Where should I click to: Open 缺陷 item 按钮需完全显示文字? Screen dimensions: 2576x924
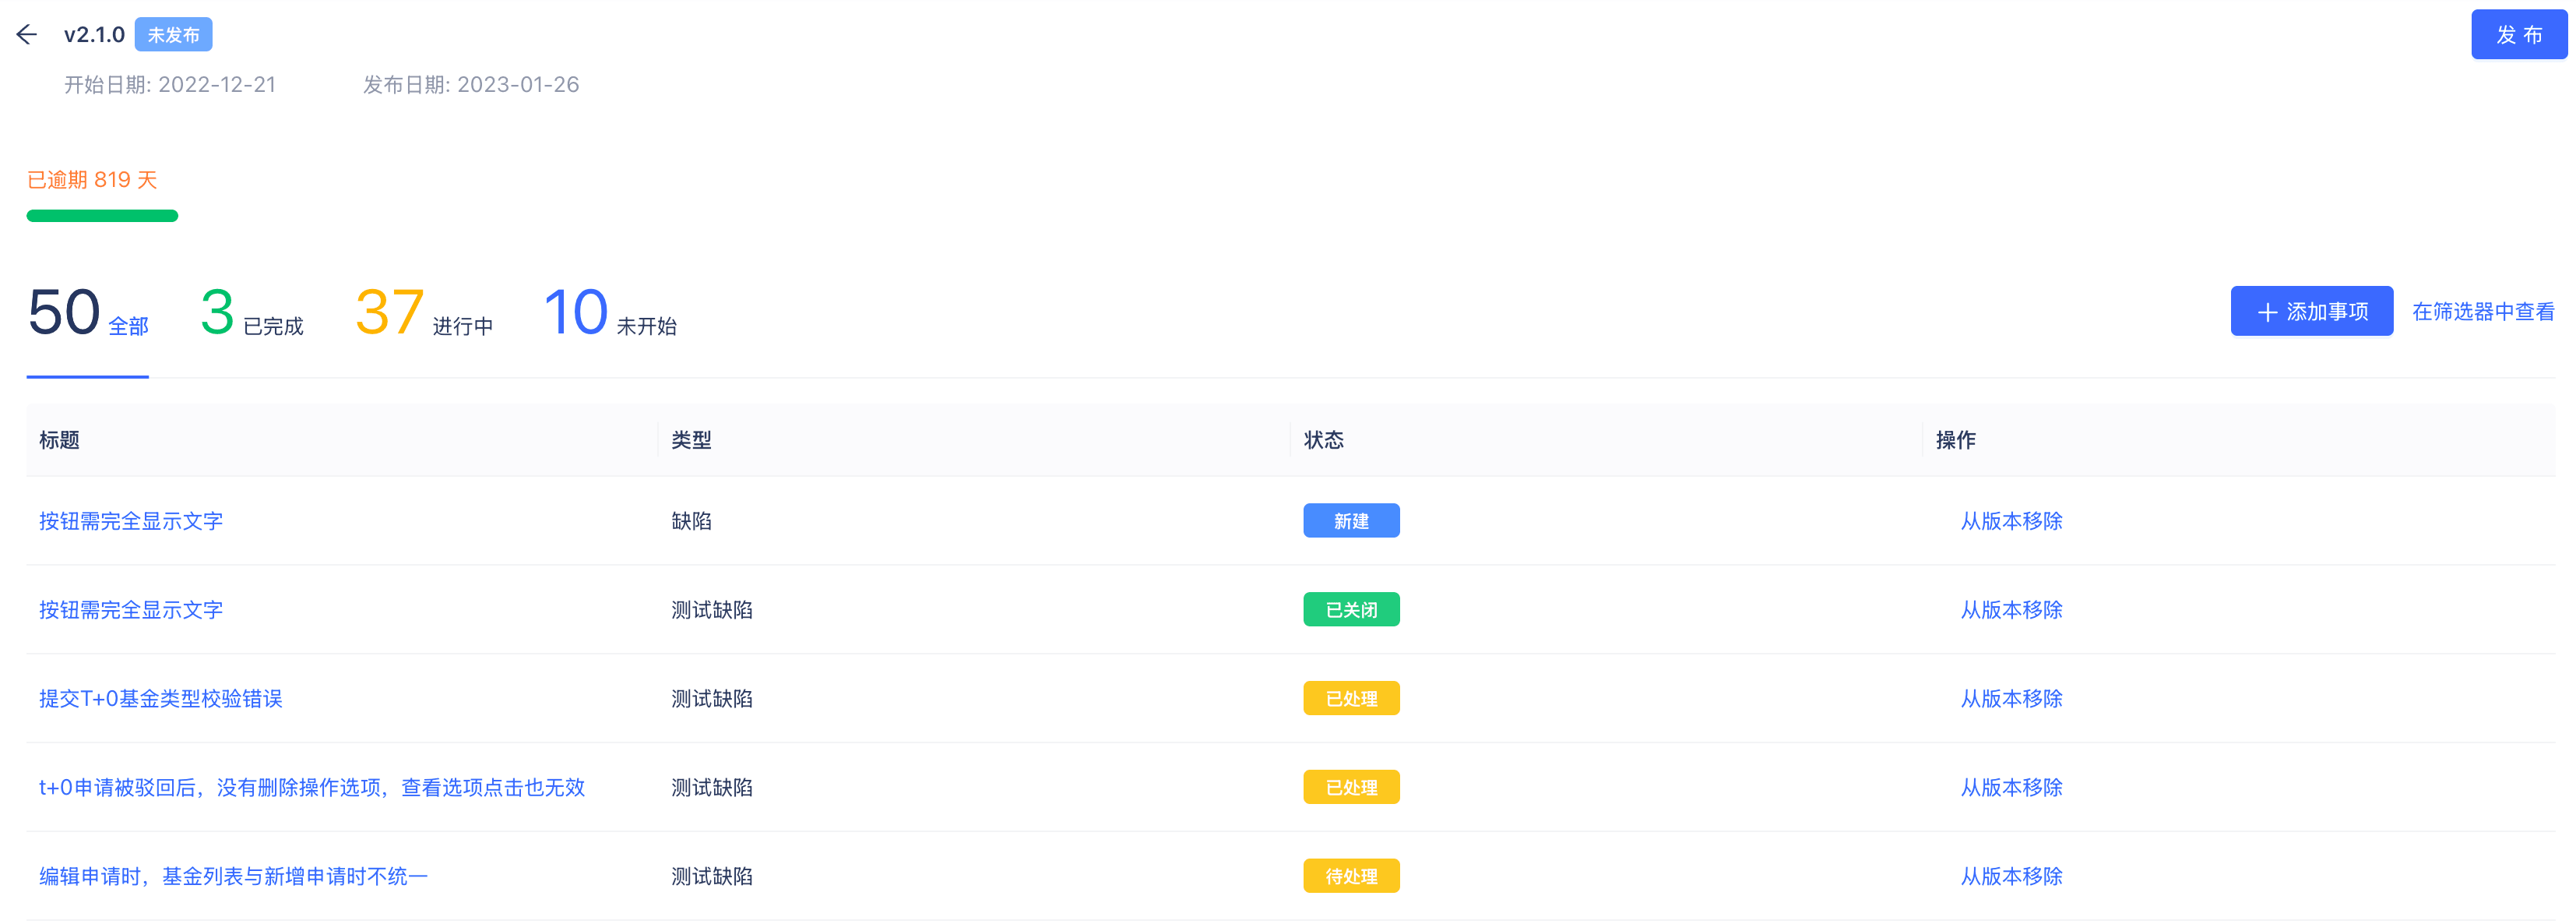point(131,521)
